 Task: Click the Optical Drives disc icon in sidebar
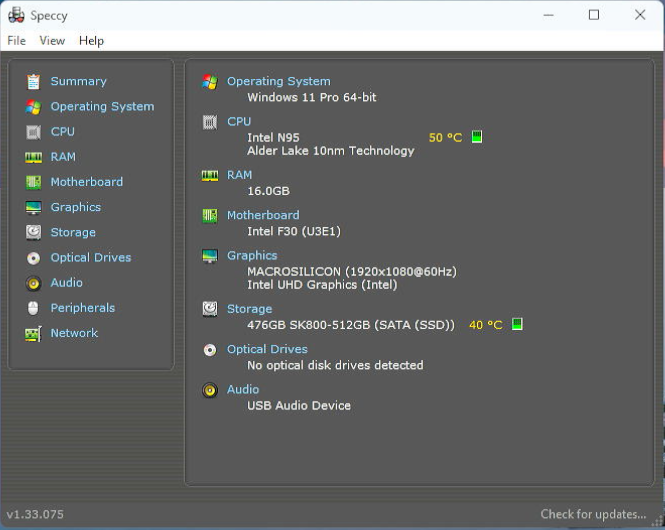[x=33, y=258]
